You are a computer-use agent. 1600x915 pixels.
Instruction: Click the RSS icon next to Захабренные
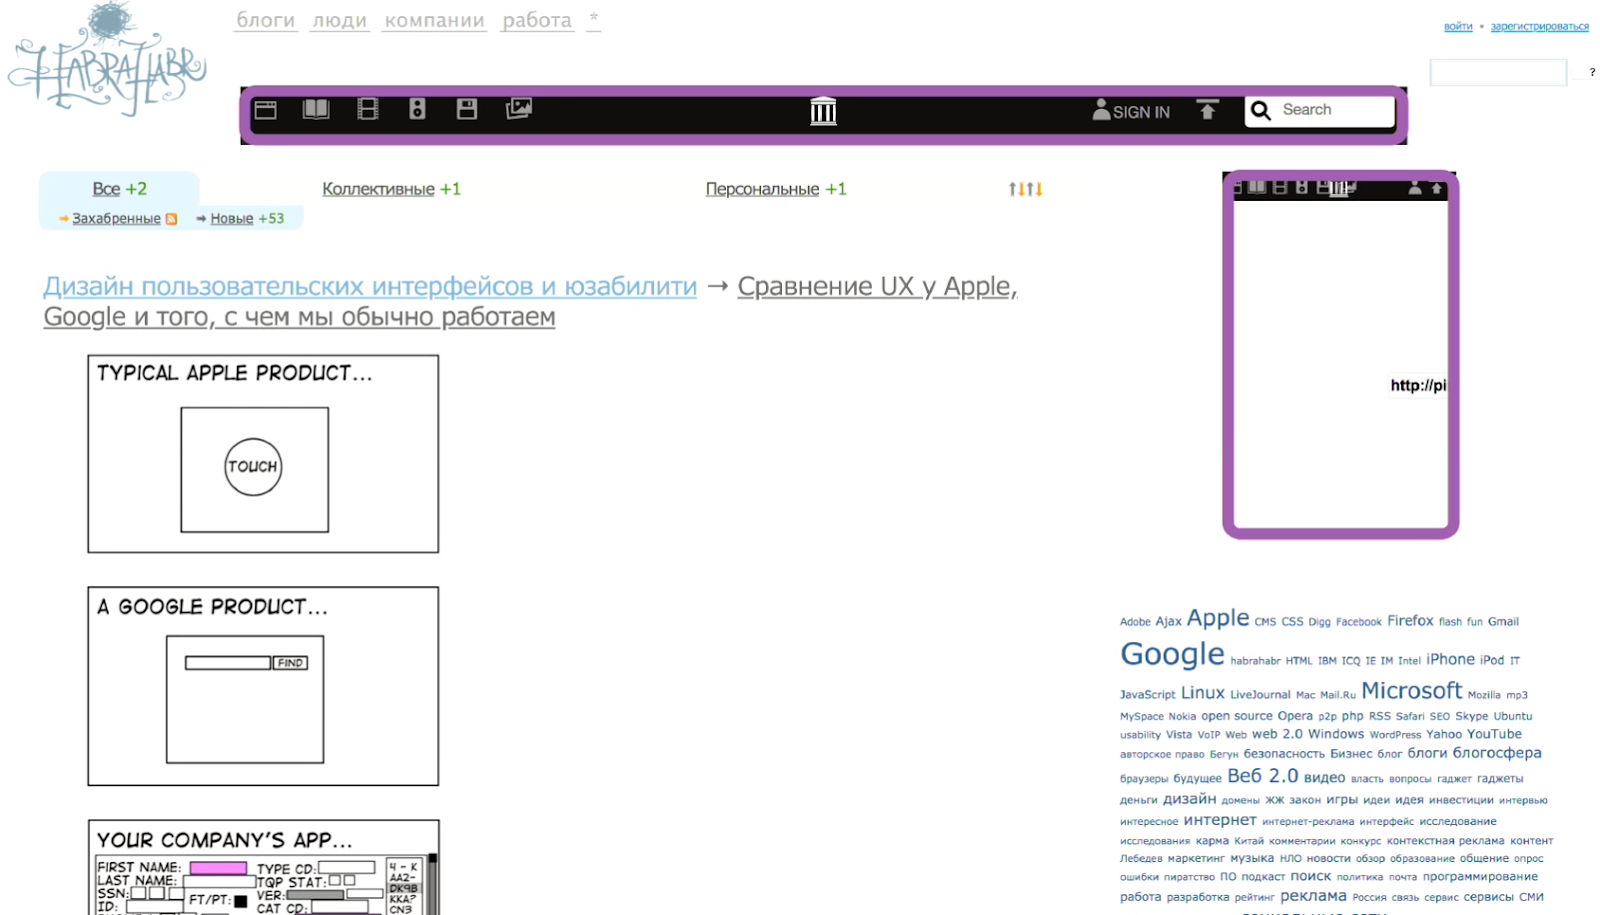point(171,219)
